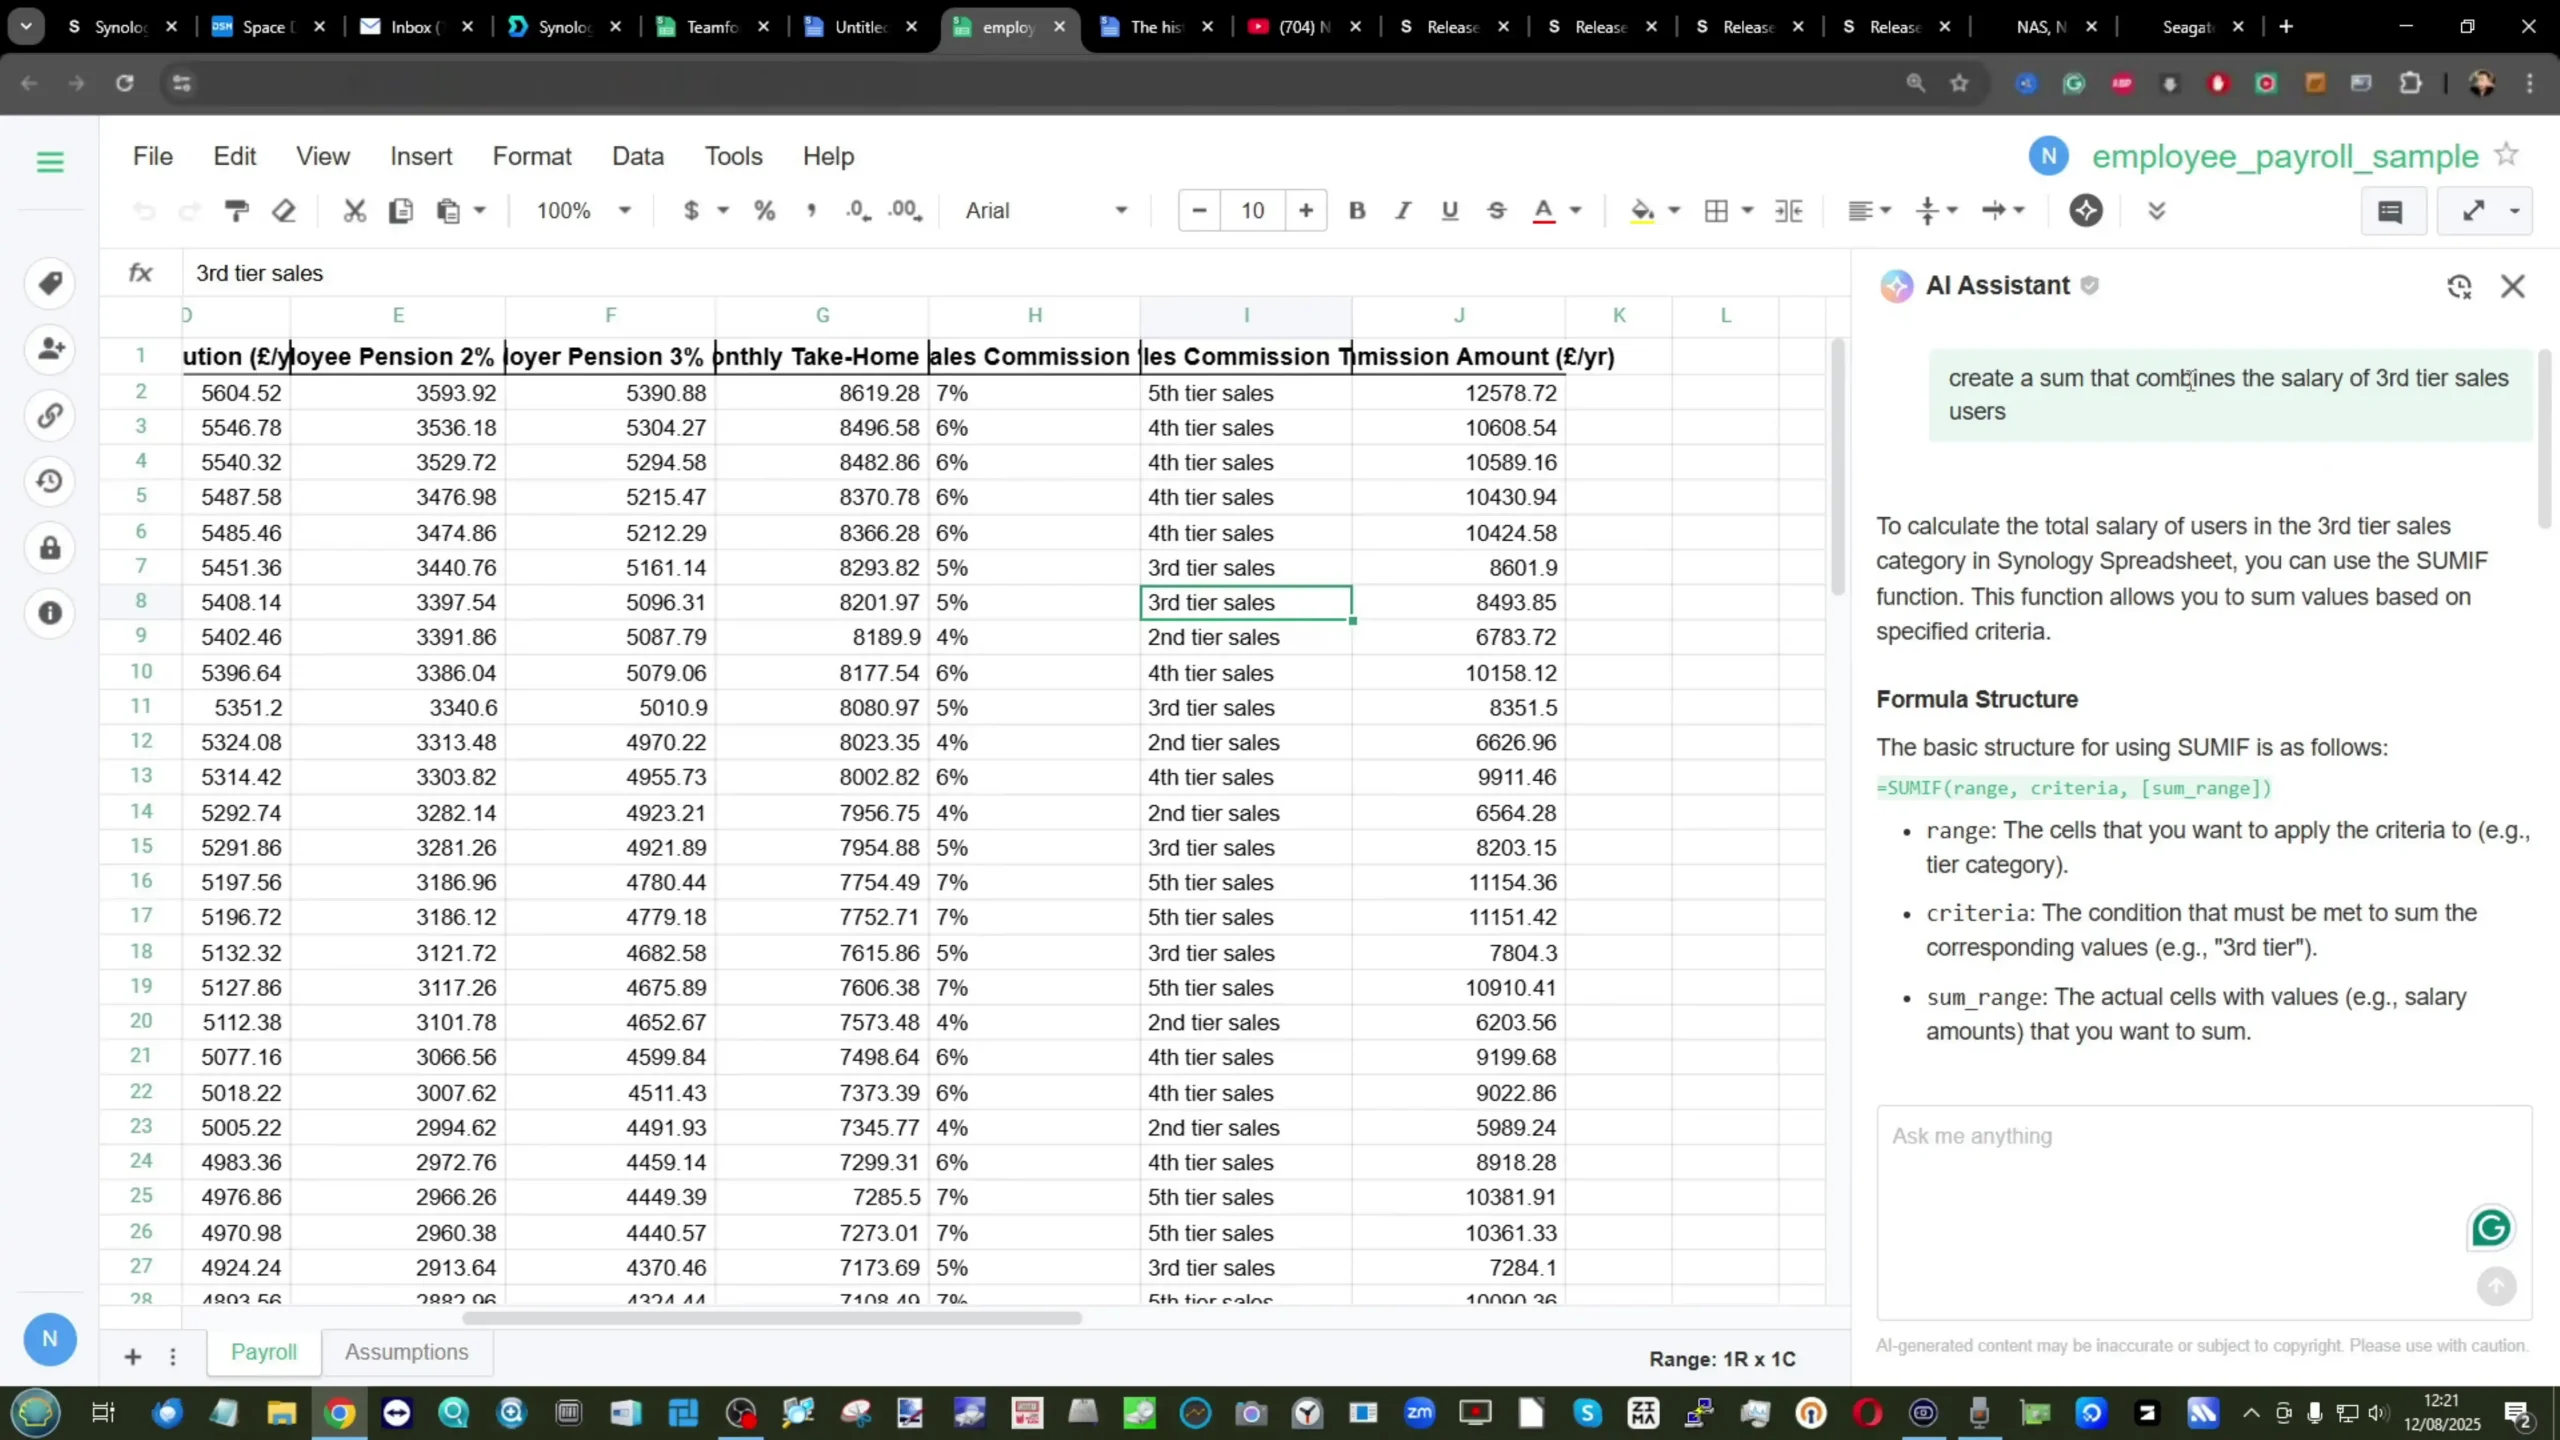Screen dimensions: 2560x1440
Task: Click the horizontal sheet scrollbar
Action: pyautogui.click(x=772, y=1318)
